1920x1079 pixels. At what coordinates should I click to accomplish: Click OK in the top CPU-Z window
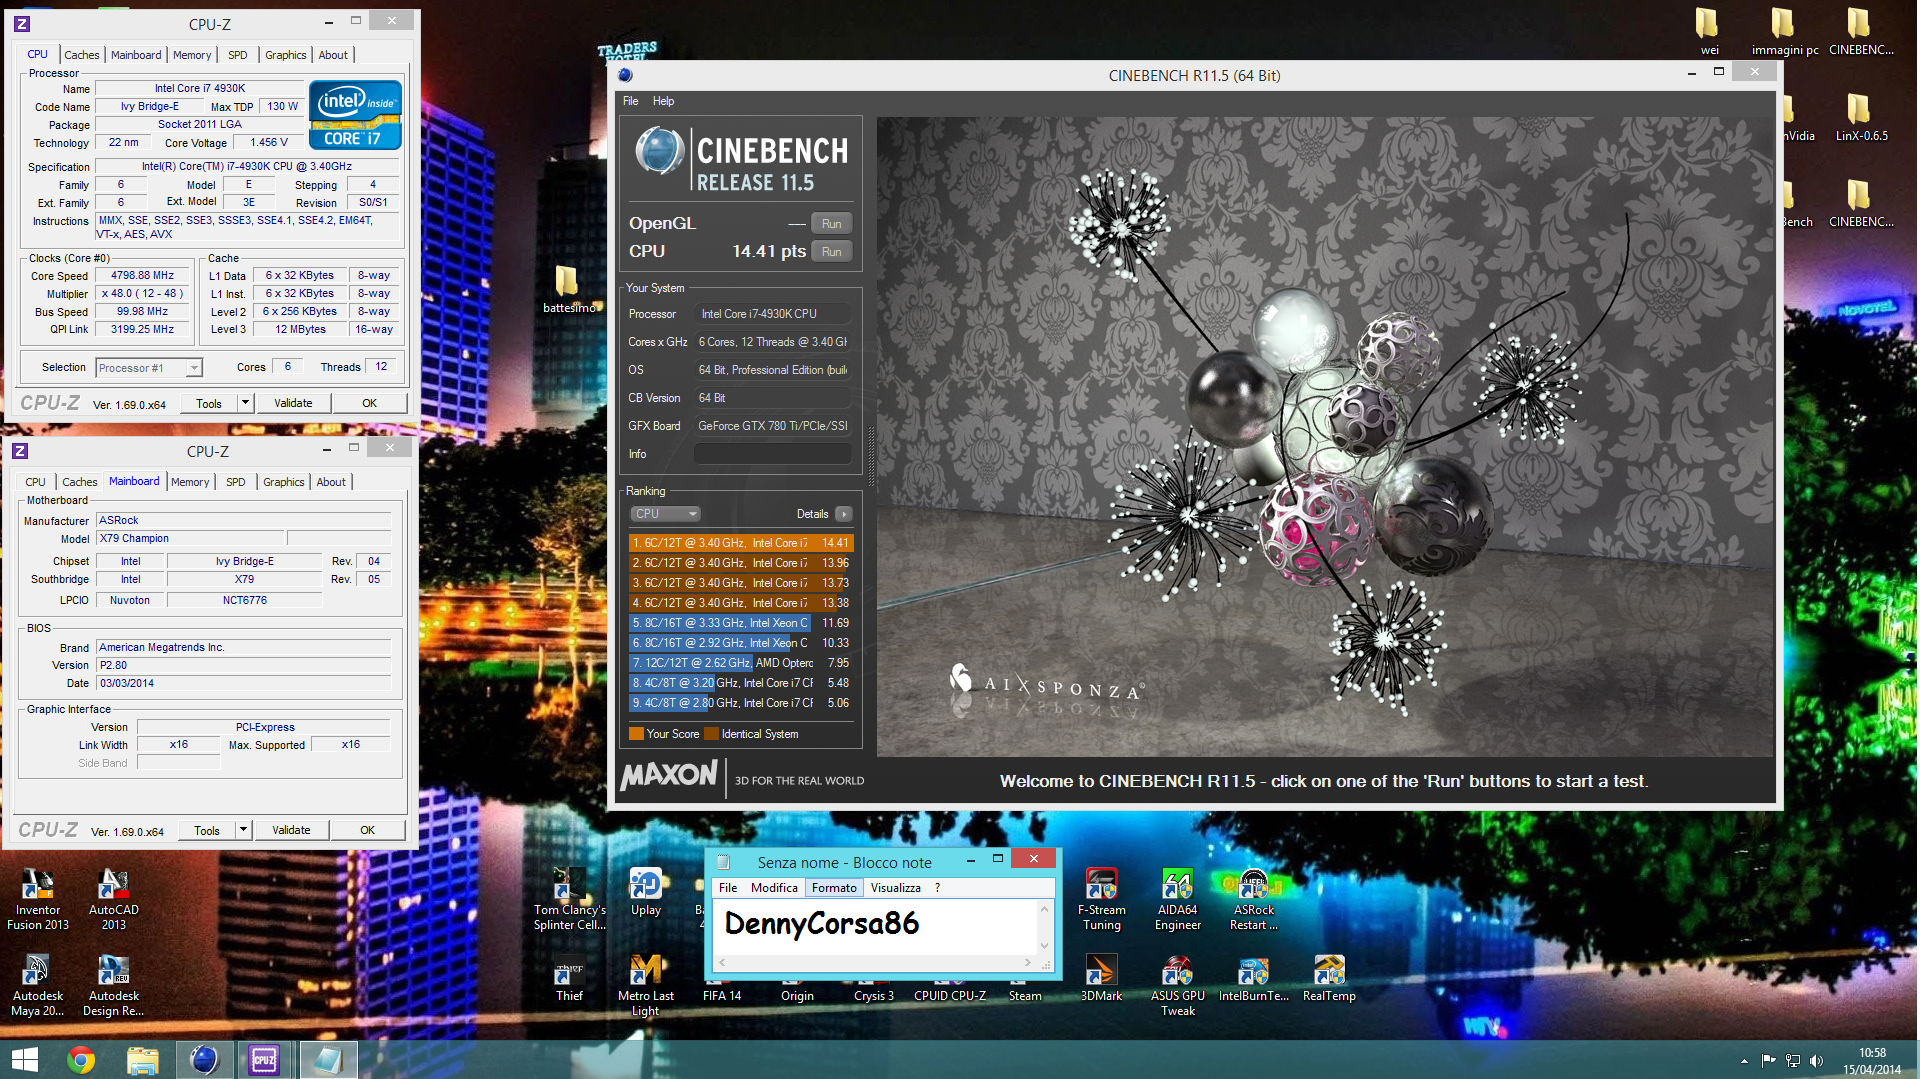point(369,403)
